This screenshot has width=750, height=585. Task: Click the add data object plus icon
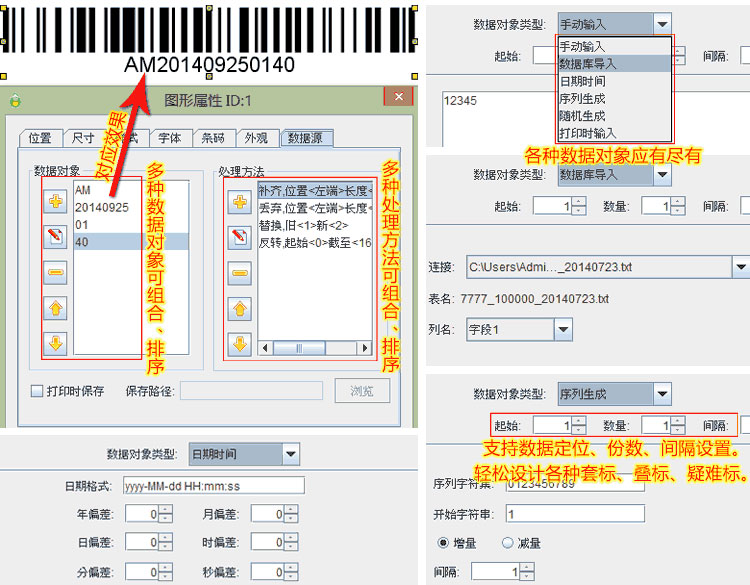(56, 201)
